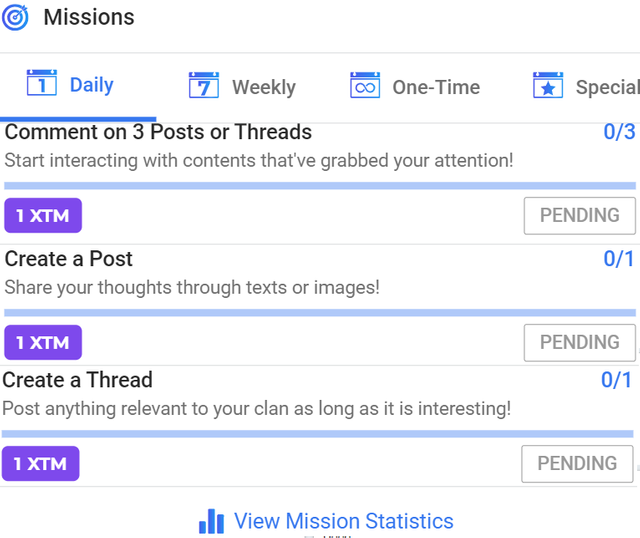Click the 1 XTM badge under Comment mission
640x538 pixels.
(x=43, y=216)
